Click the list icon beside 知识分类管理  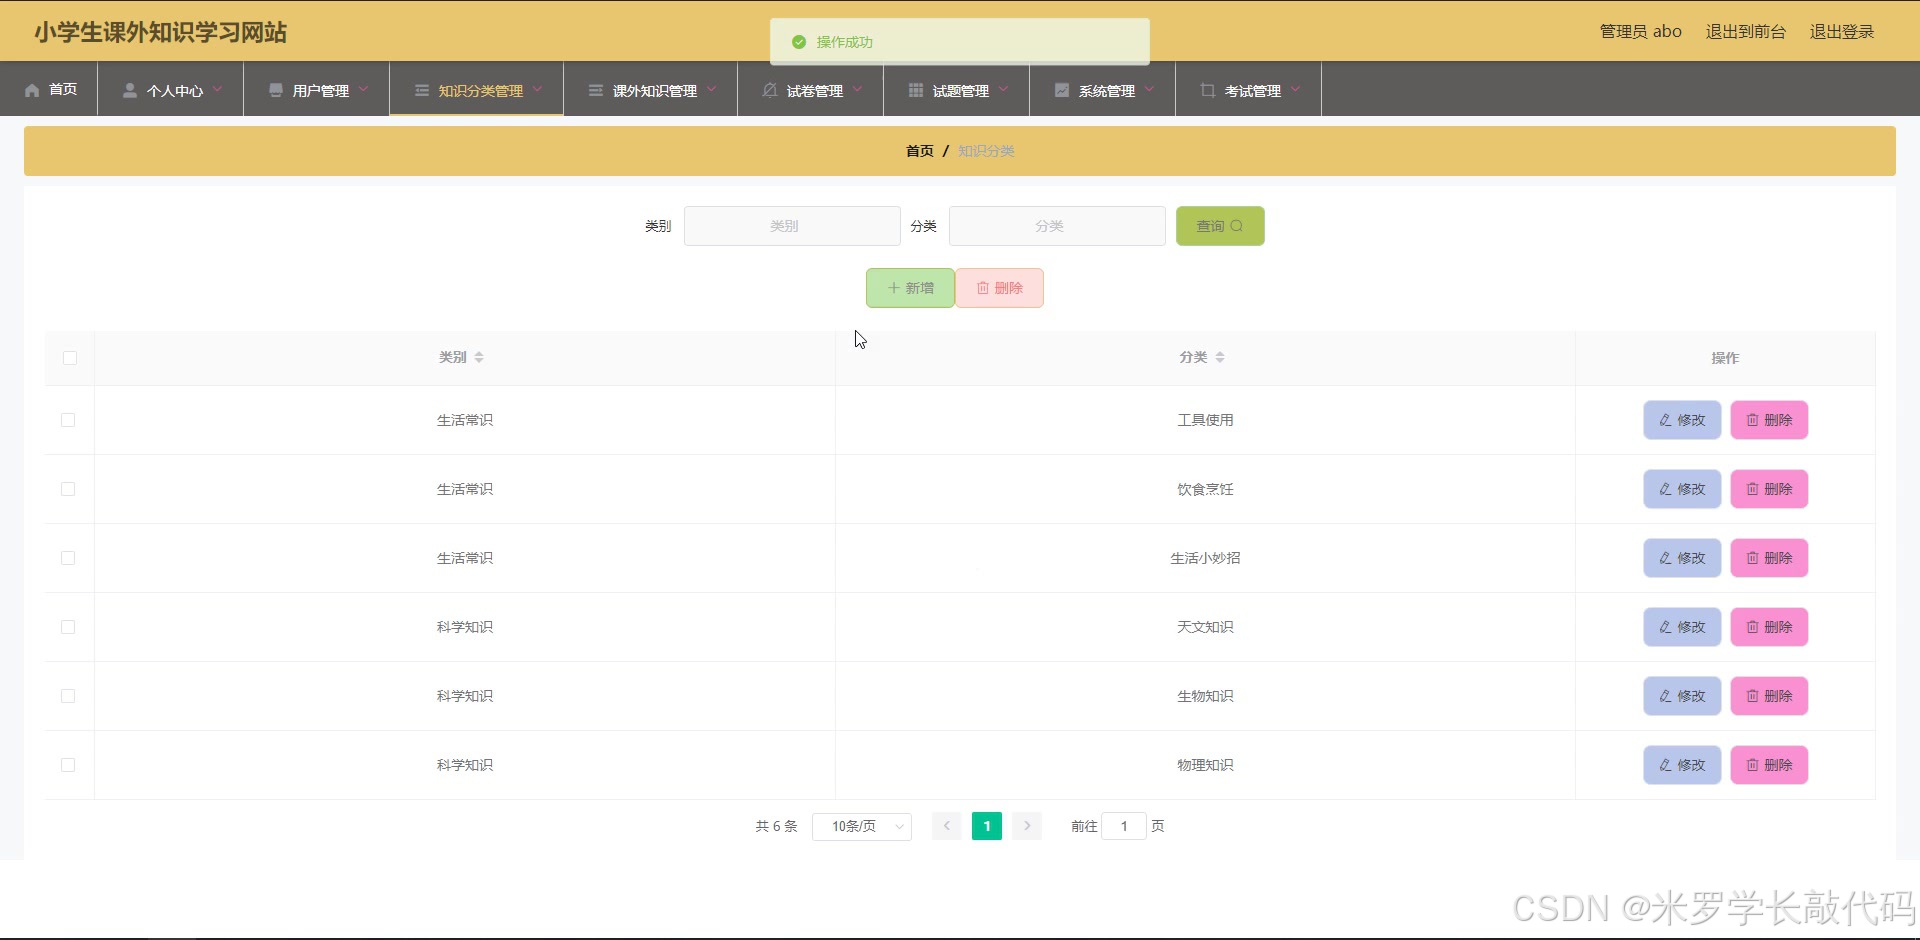[x=422, y=90]
